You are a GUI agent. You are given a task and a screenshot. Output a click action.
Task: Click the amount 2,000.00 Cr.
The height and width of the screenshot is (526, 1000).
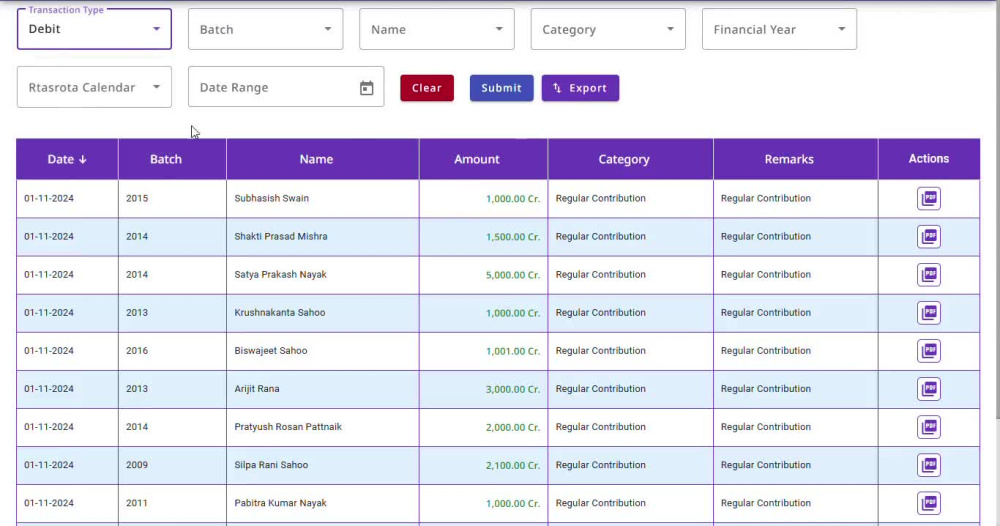pyautogui.click(x=513, y=427)
